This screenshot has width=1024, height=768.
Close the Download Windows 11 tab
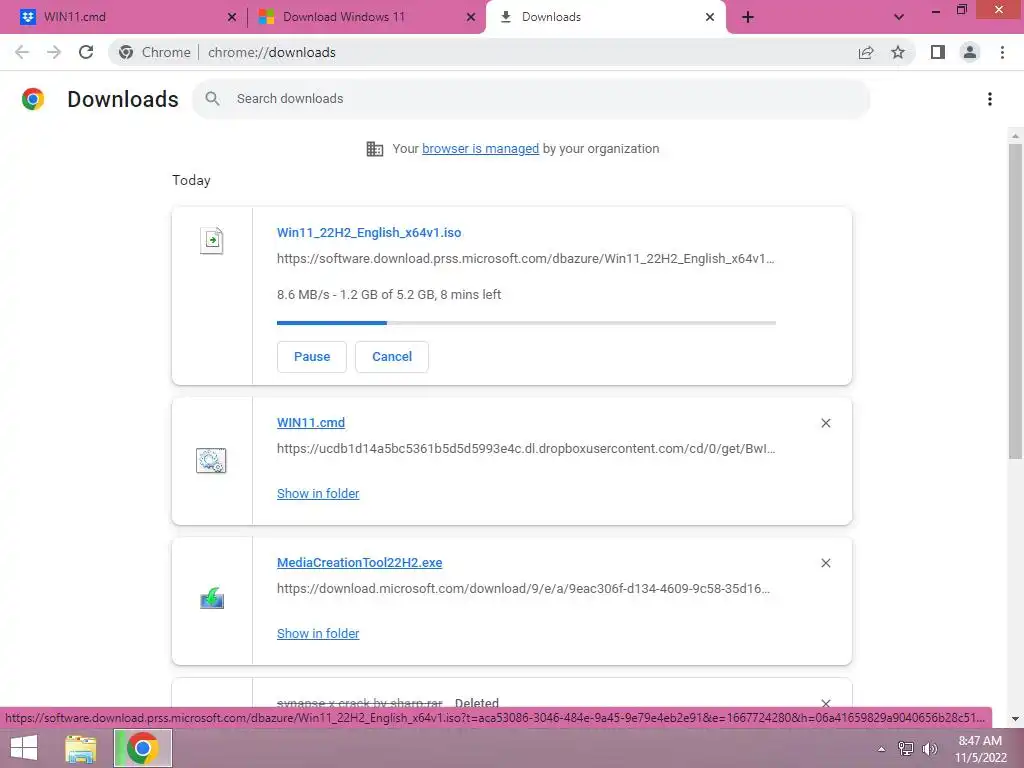(471, 17)
